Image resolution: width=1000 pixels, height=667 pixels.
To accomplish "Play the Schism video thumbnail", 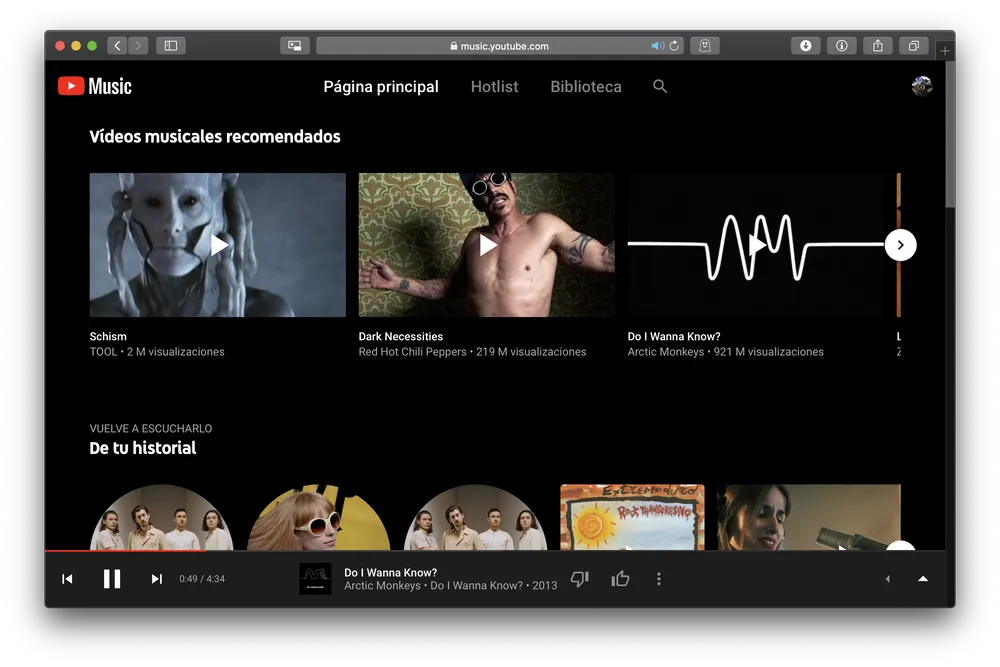I will [x=217, y=245].
